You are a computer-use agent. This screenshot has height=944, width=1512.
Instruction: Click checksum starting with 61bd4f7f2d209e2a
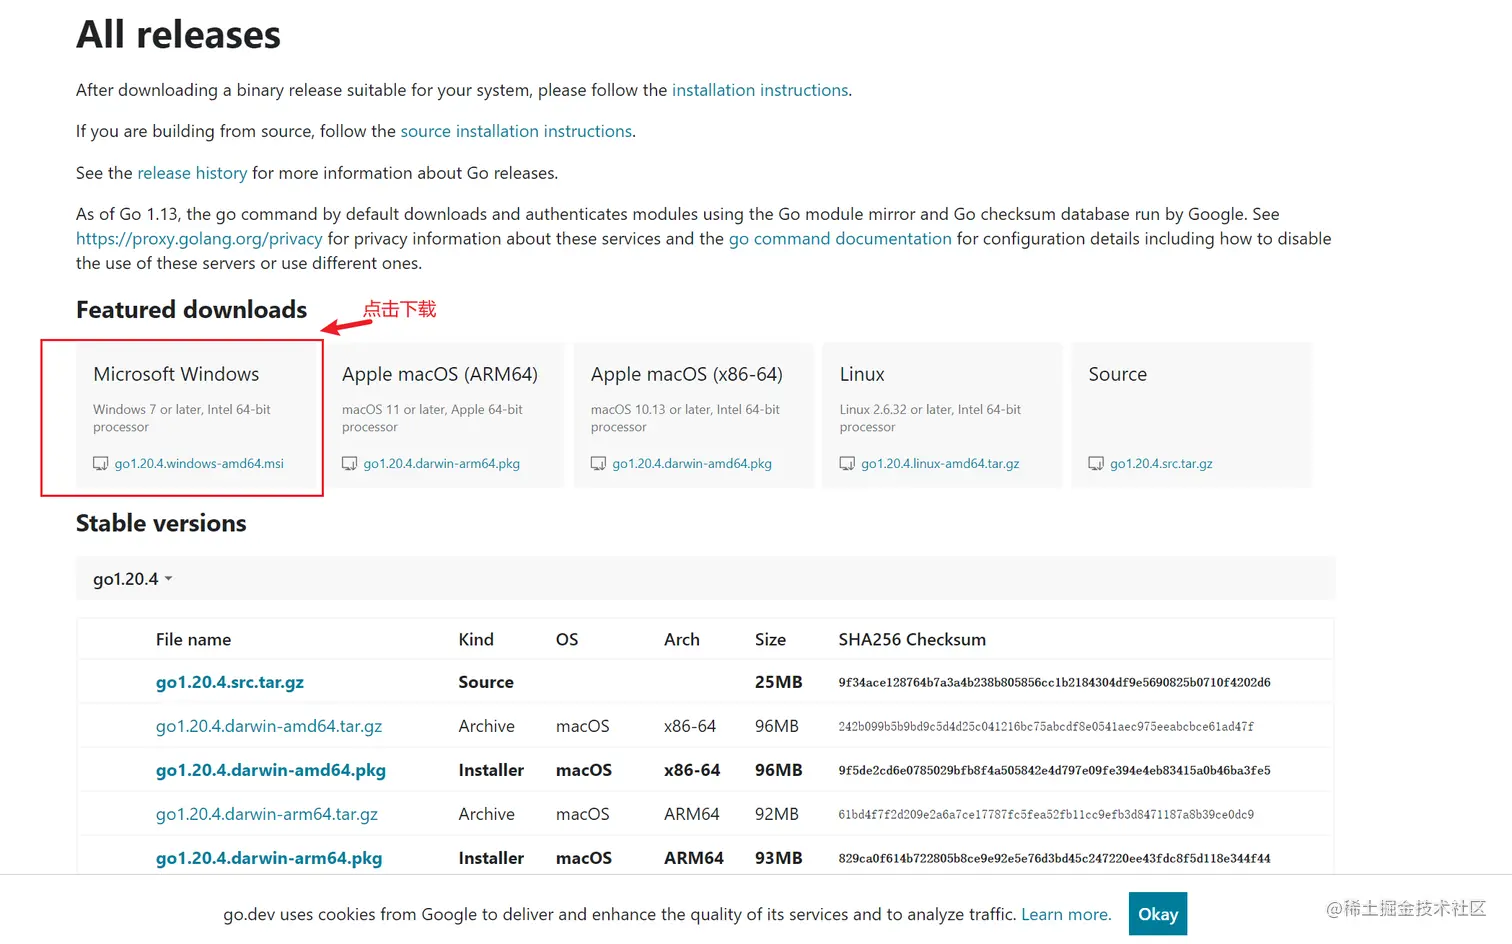1046,814
